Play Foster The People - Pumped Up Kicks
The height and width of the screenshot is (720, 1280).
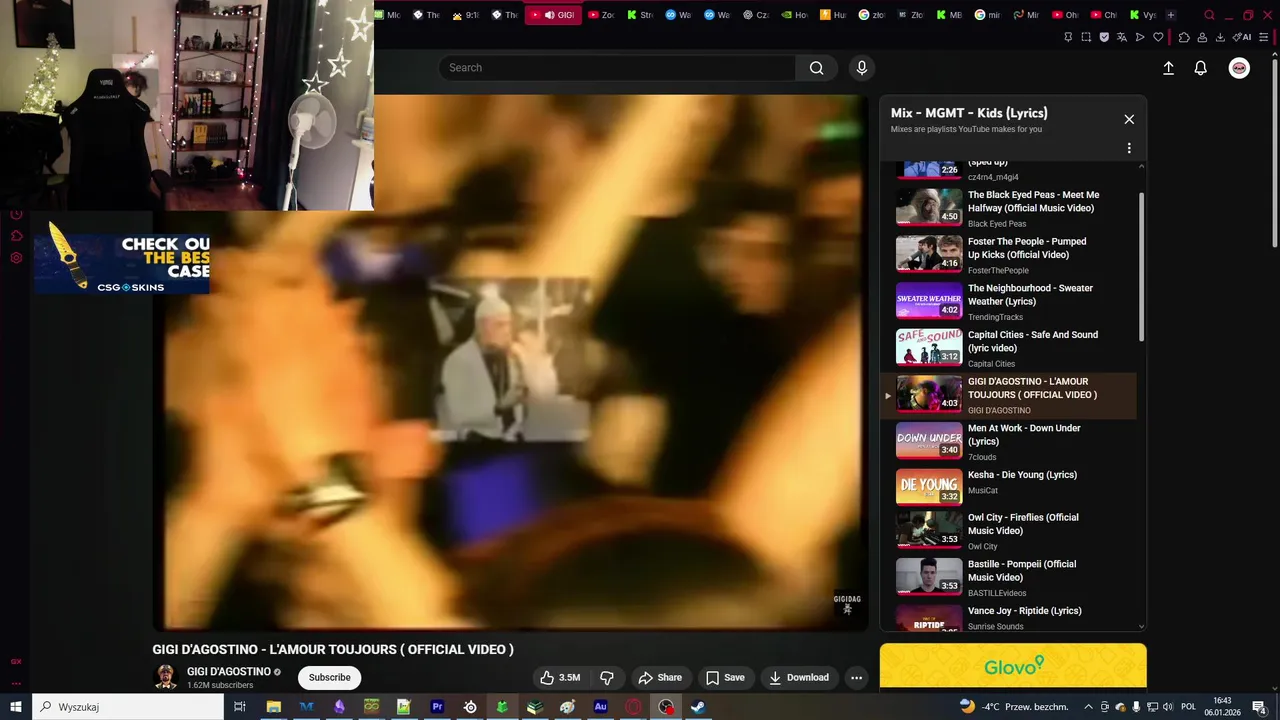[1010, 255]
